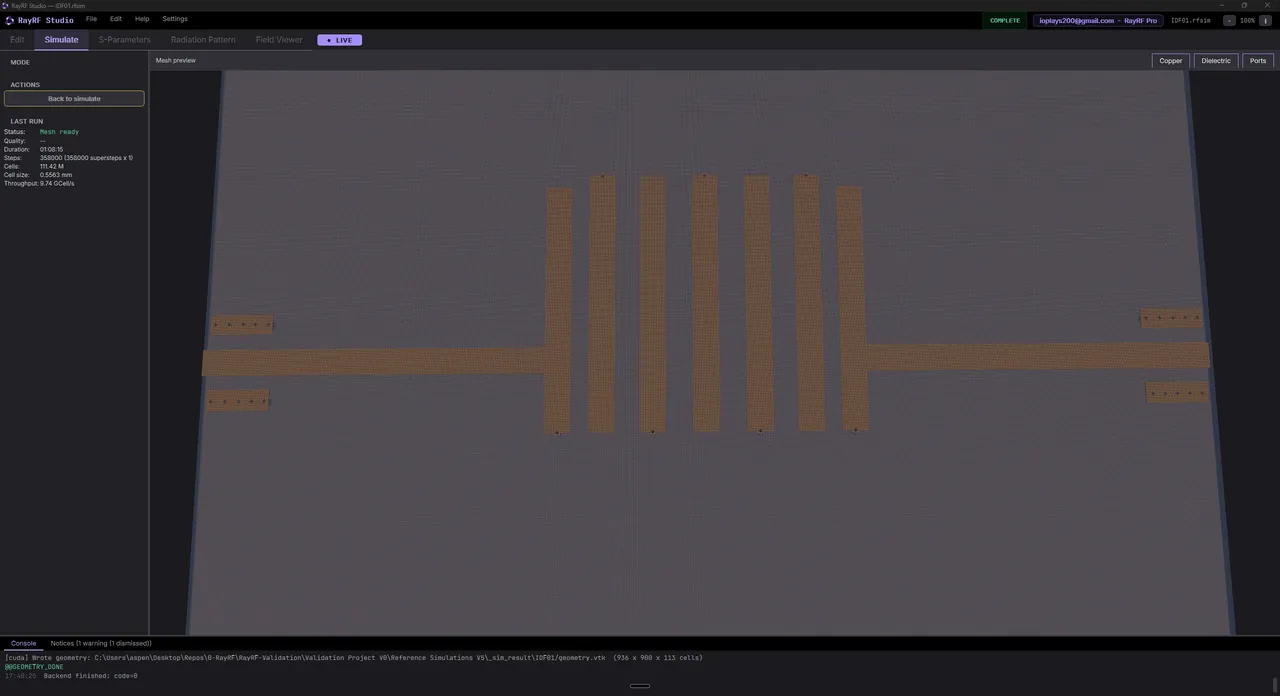1280x696 pixels.
Task: Click the left copper feed line in mesh preview
Action: tap(374, 361)
